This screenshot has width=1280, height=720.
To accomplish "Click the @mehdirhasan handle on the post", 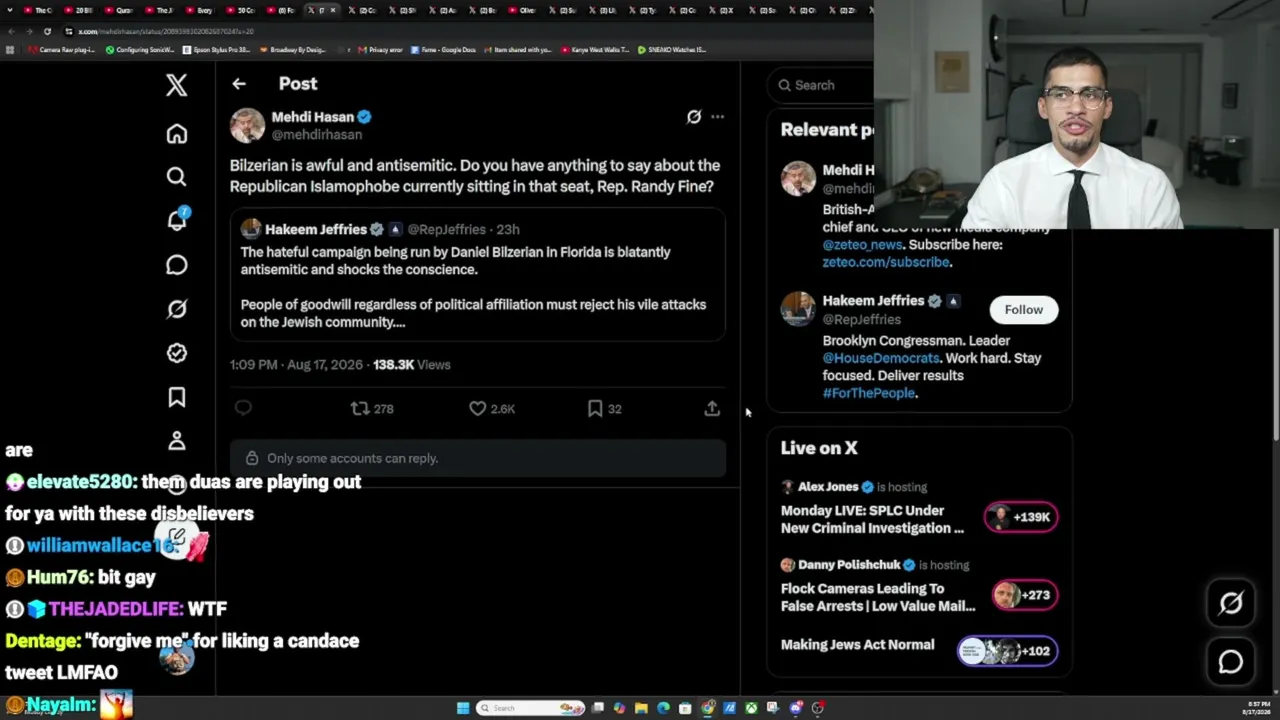I will [317, 135].
